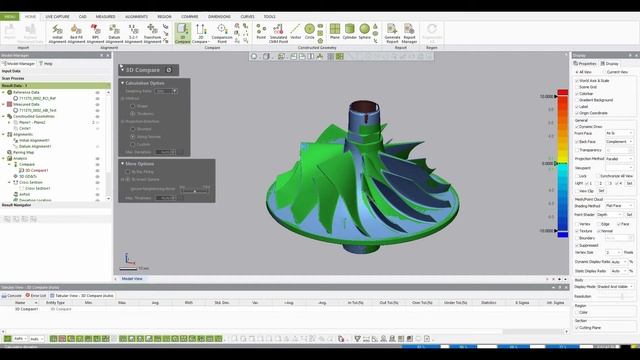Select the Shortest projection direction
This screenshot has width=640, height=360.
point(133,129)
